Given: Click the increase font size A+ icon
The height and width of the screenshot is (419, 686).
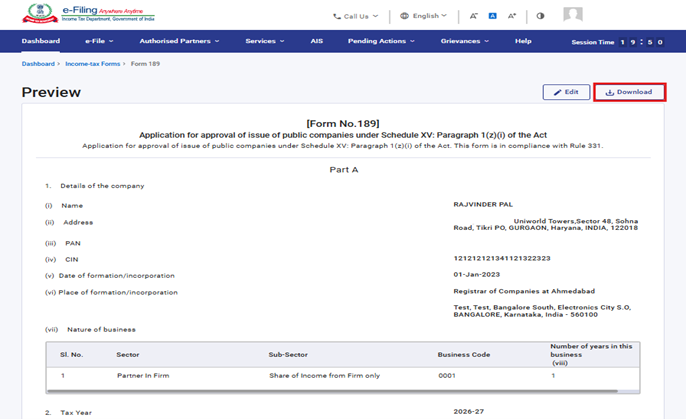Looking at the screenshot, I should [x=512, y=16].
